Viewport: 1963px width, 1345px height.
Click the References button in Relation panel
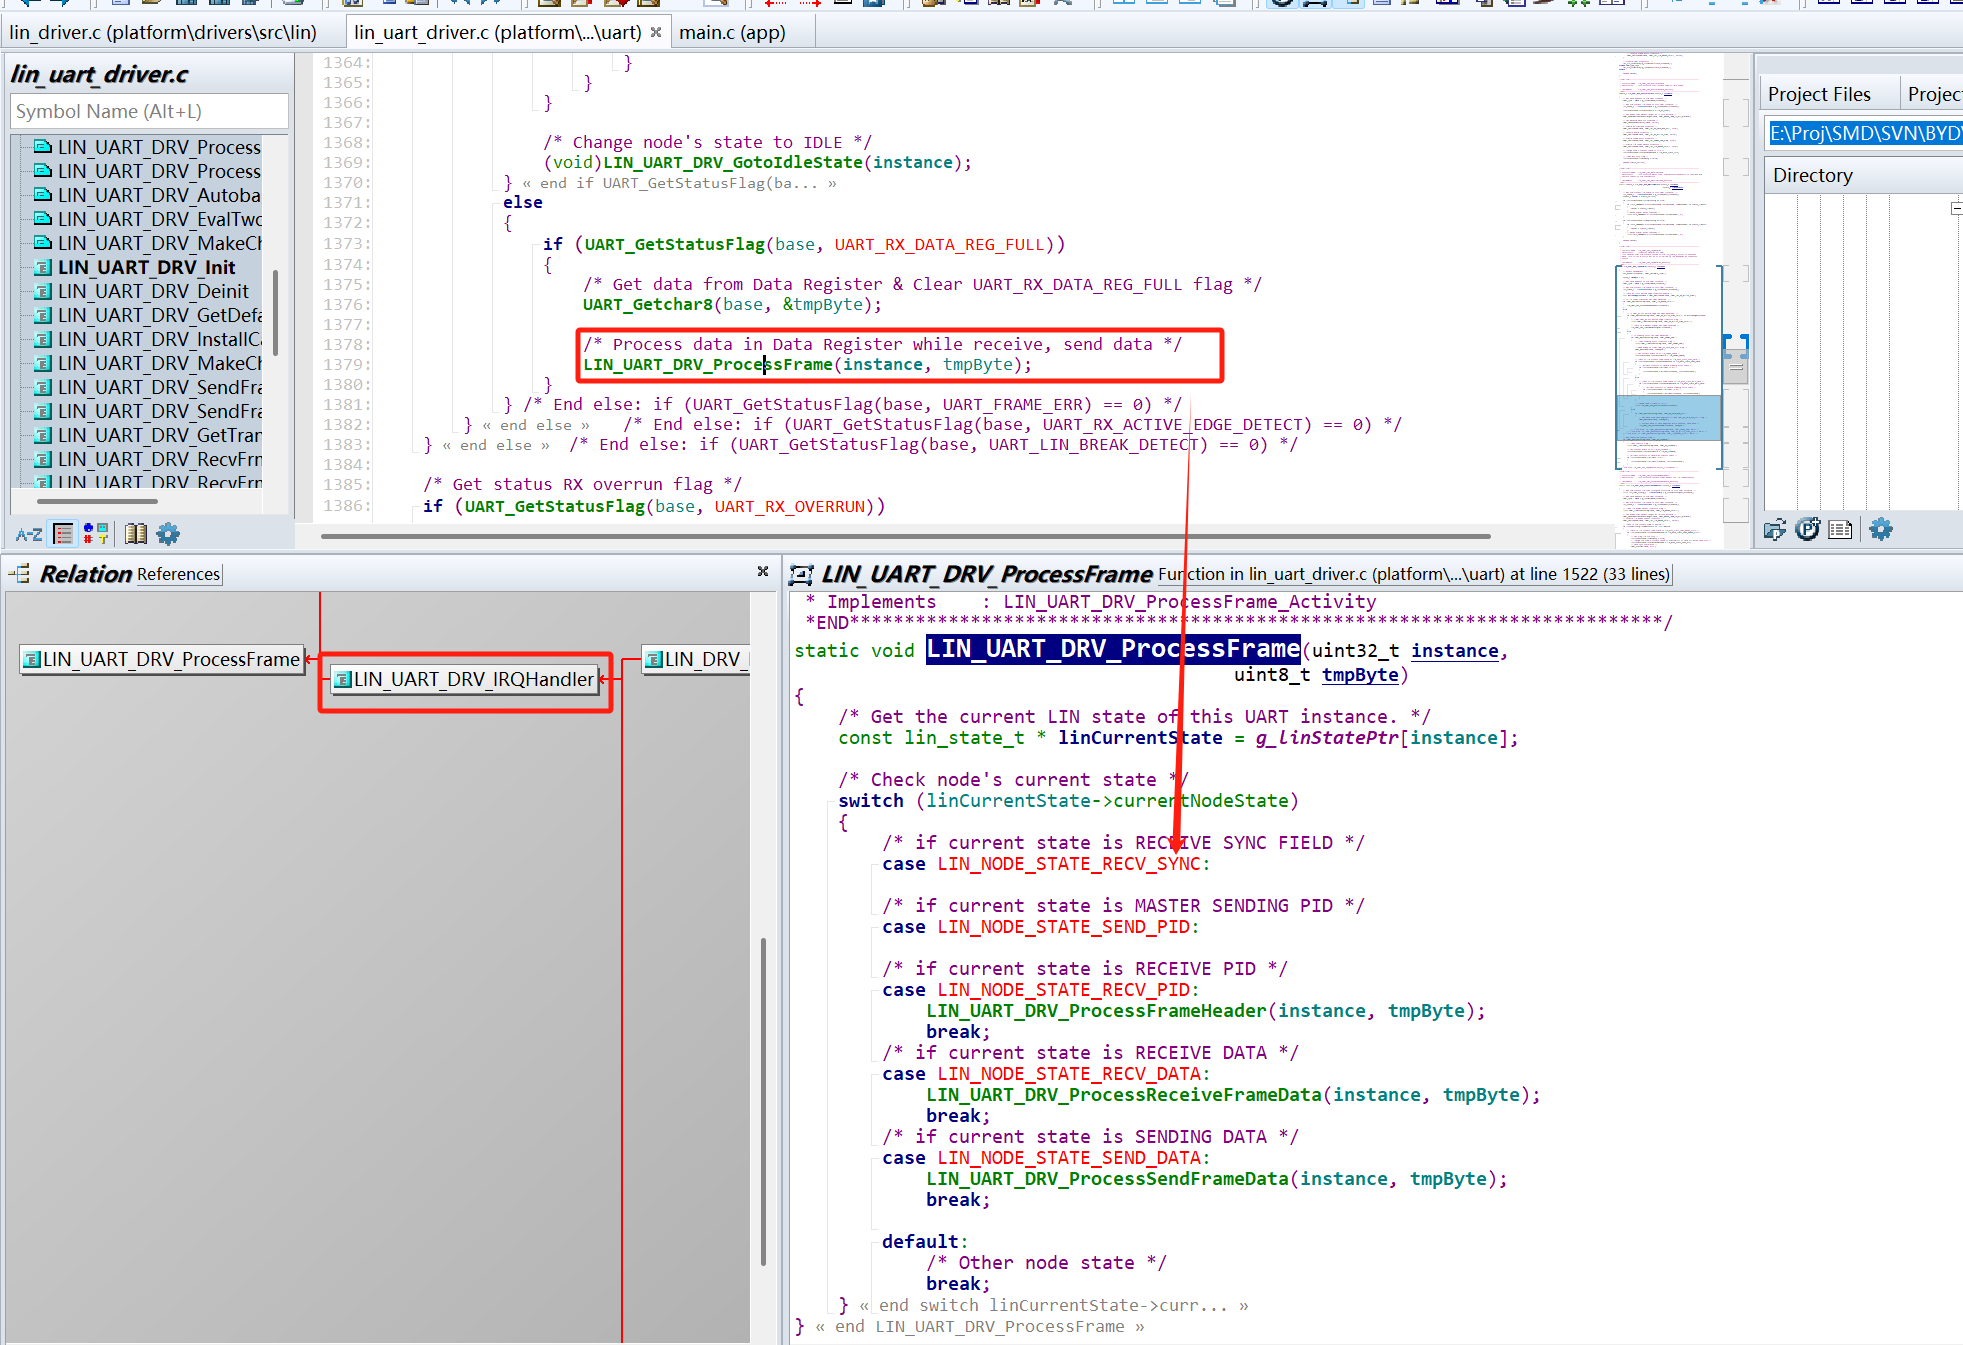click(178, 574)
